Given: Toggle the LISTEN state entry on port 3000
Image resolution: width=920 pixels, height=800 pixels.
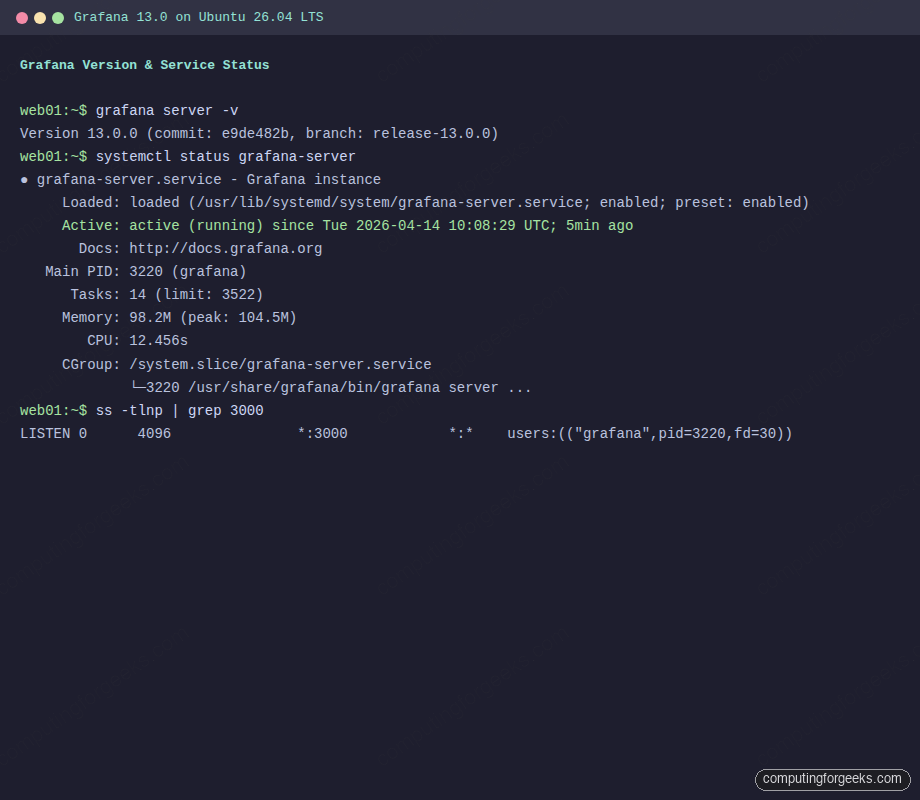Looking at the screenshot, I should [x=44, y=433].
